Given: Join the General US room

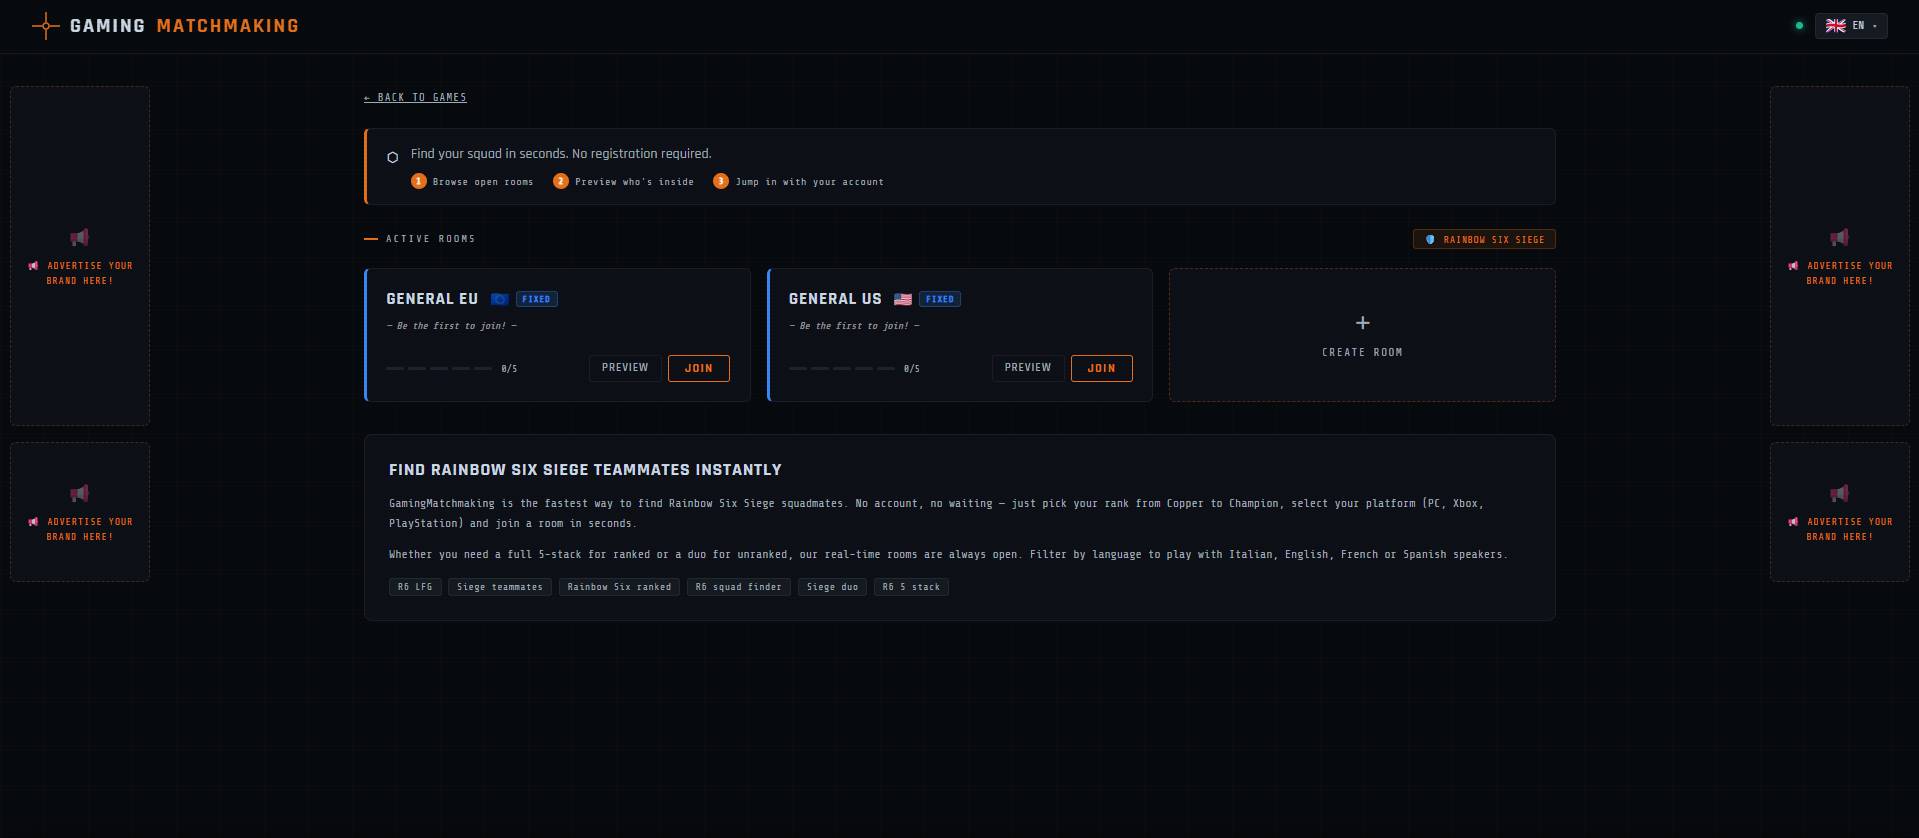Looking at the screenshot, I should click(x=1102, y=368).
